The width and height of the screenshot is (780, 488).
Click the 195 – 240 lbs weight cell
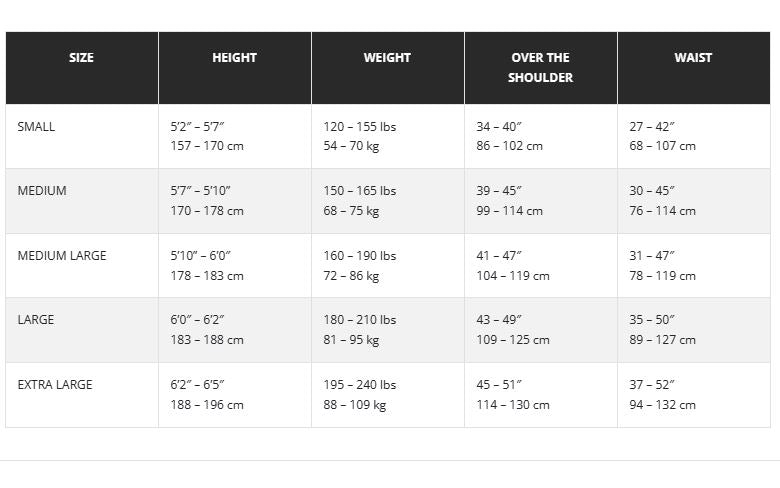[x=360, y=385]
